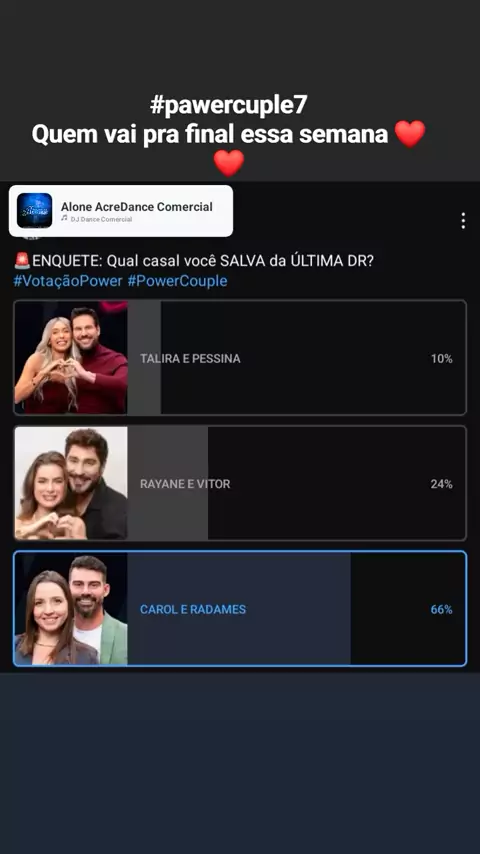Vote for RAYANE E VITOR option

click(x=240, y=483)
